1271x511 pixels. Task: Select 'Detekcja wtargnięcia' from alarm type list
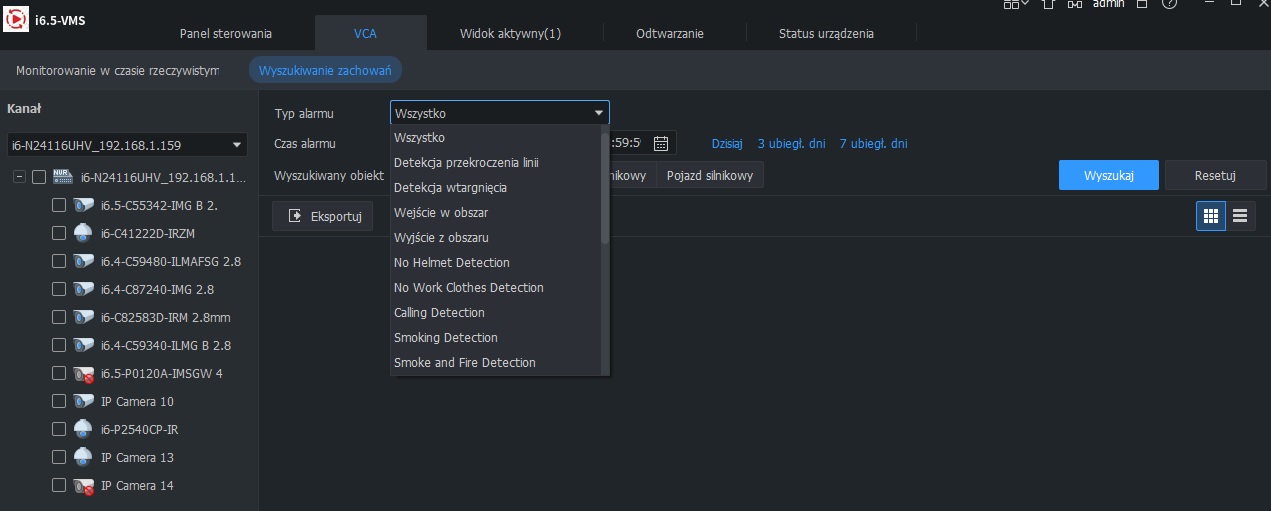coord(450,187)
